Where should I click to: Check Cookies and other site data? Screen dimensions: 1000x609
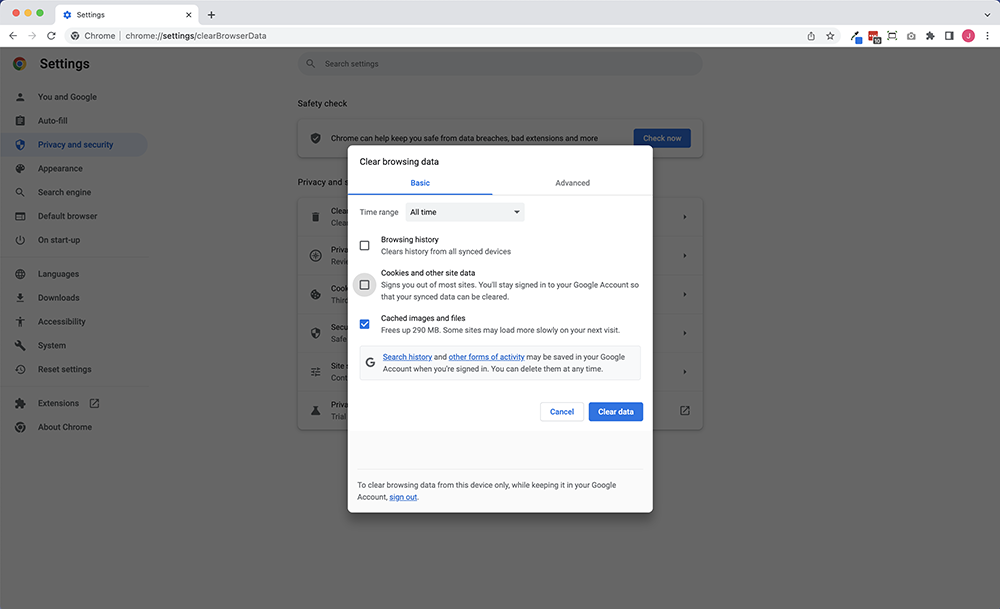click(x=364, y=284)
